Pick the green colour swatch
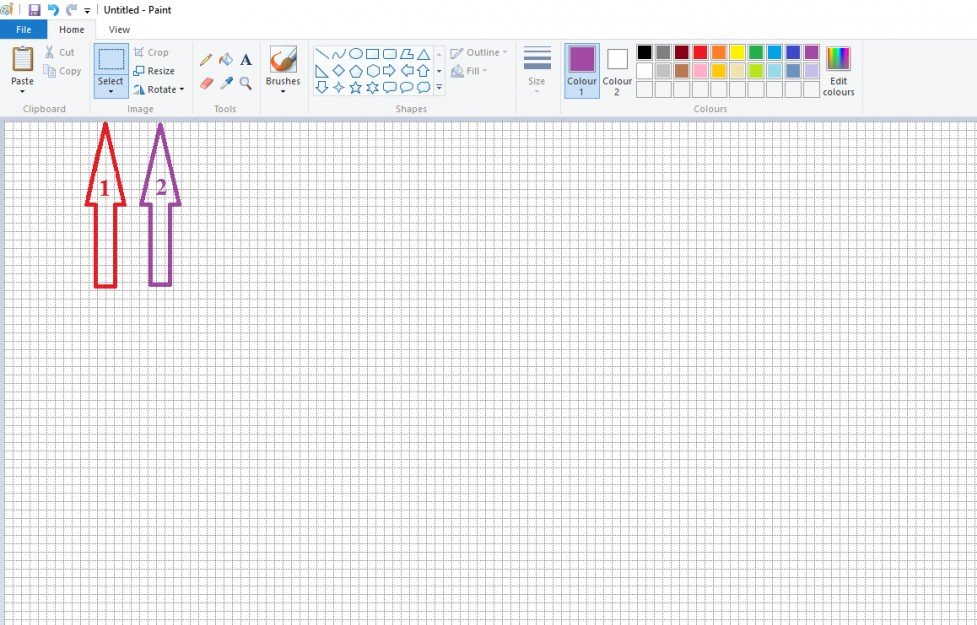977x625 pixels. pyautogui.click(x=756, y=52)
